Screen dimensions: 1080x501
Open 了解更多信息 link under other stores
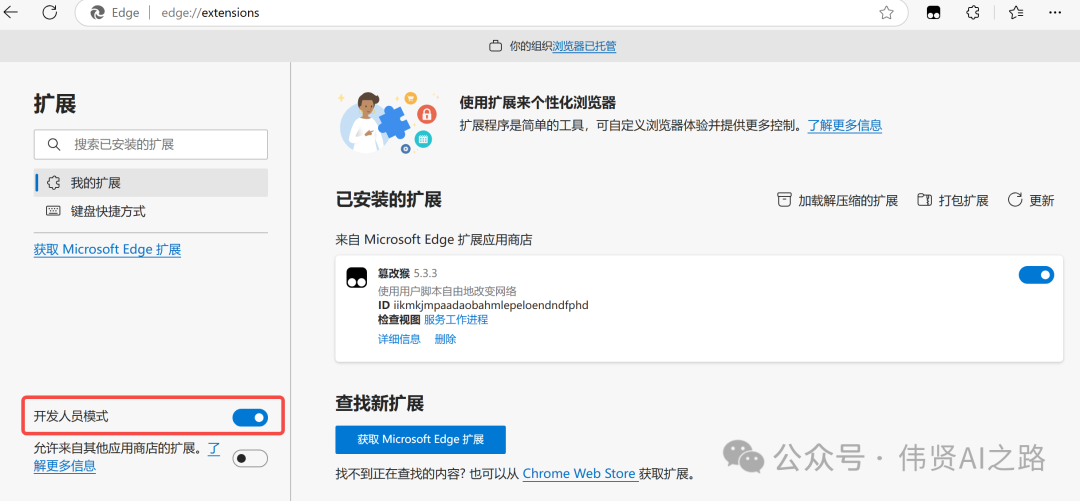coord(65,466)
